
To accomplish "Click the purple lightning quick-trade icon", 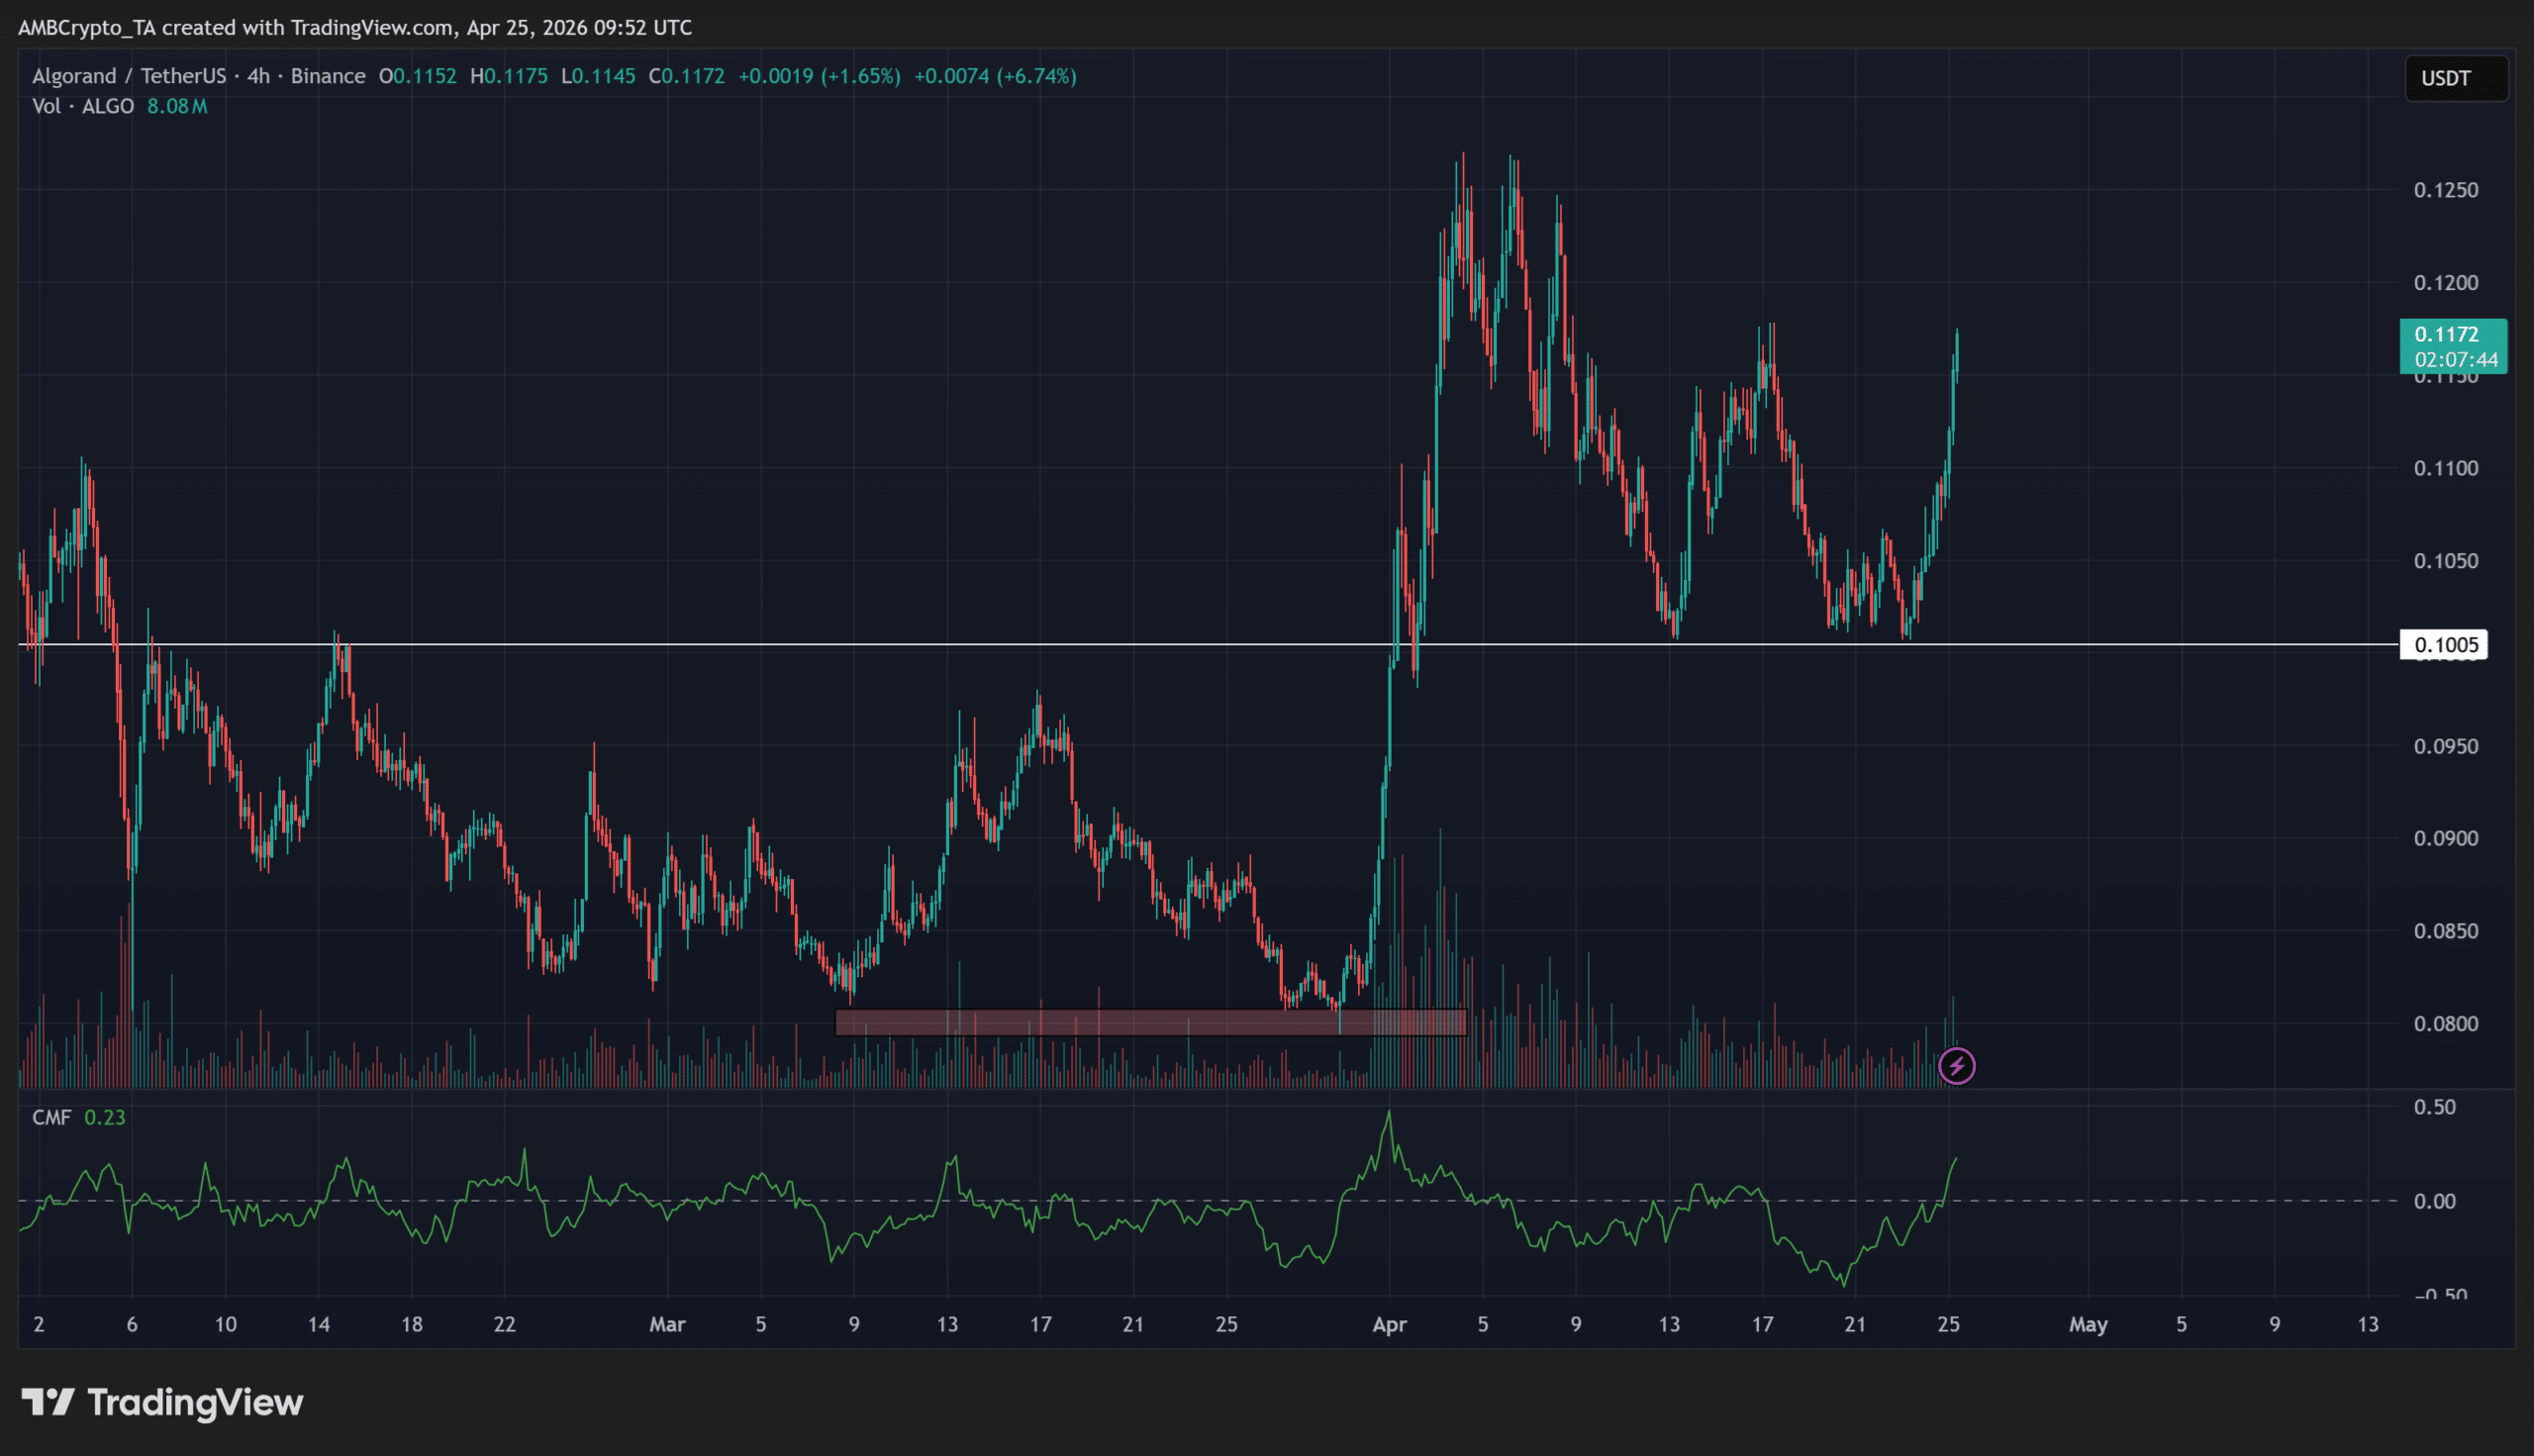I will (1958, 1066).
